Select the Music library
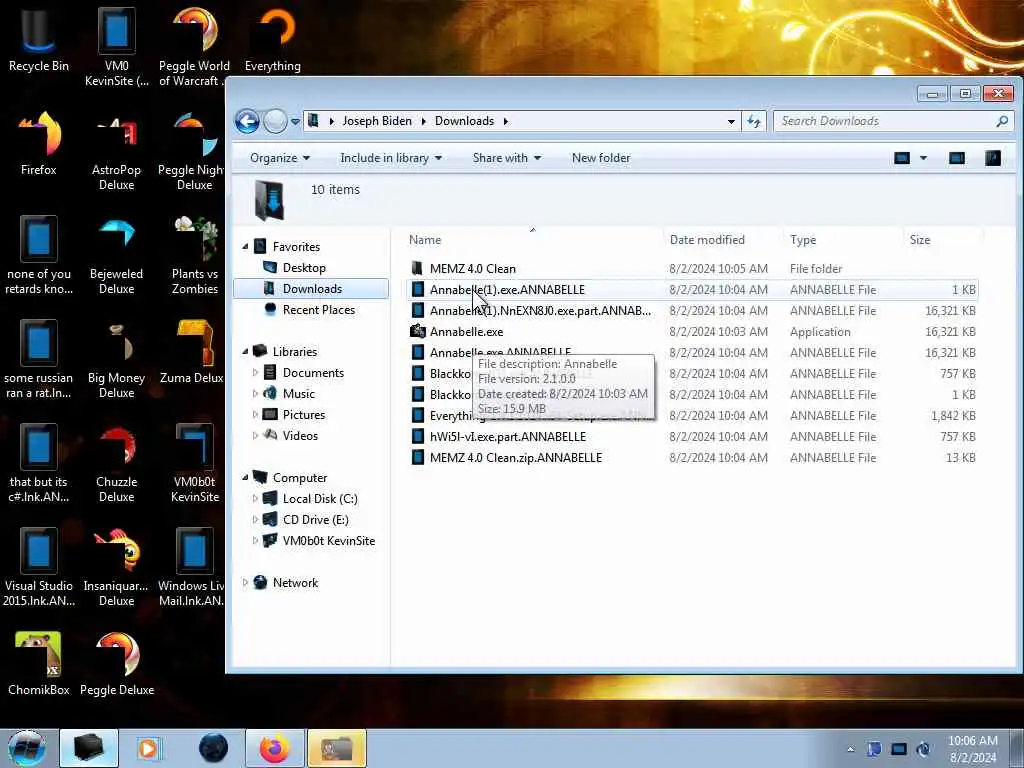The image size is (1024, 768). [298, 394]
